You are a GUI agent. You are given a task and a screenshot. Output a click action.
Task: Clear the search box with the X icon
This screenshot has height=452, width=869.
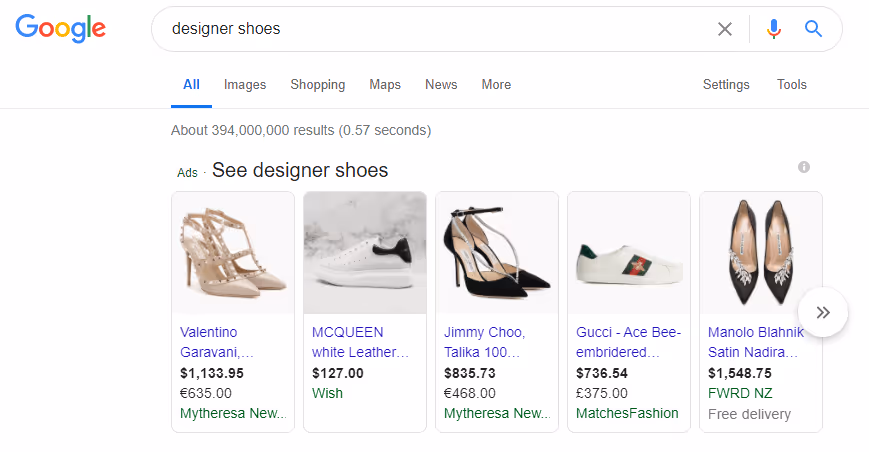click(x=725, y=29)
